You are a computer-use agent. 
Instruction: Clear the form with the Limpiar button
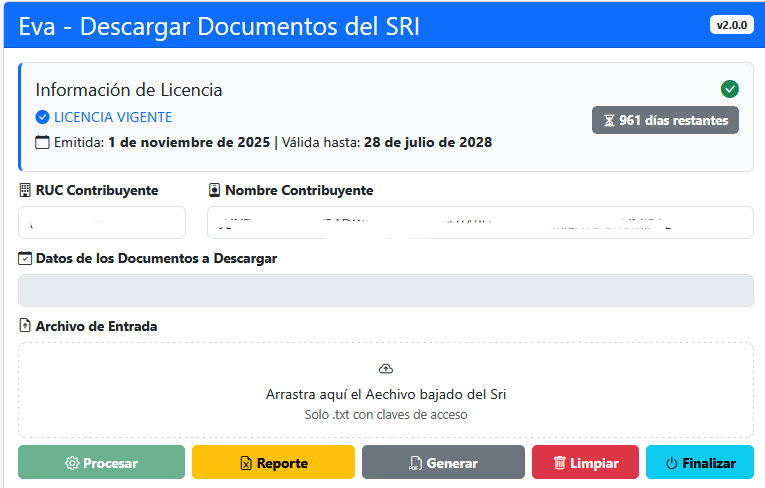(x=585, y=463)
